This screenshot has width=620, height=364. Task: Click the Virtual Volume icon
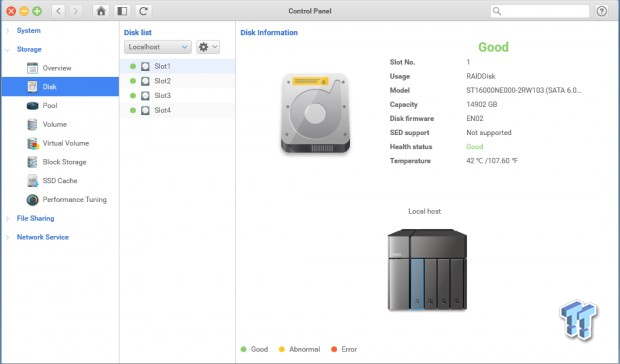[x=33, y=143]
